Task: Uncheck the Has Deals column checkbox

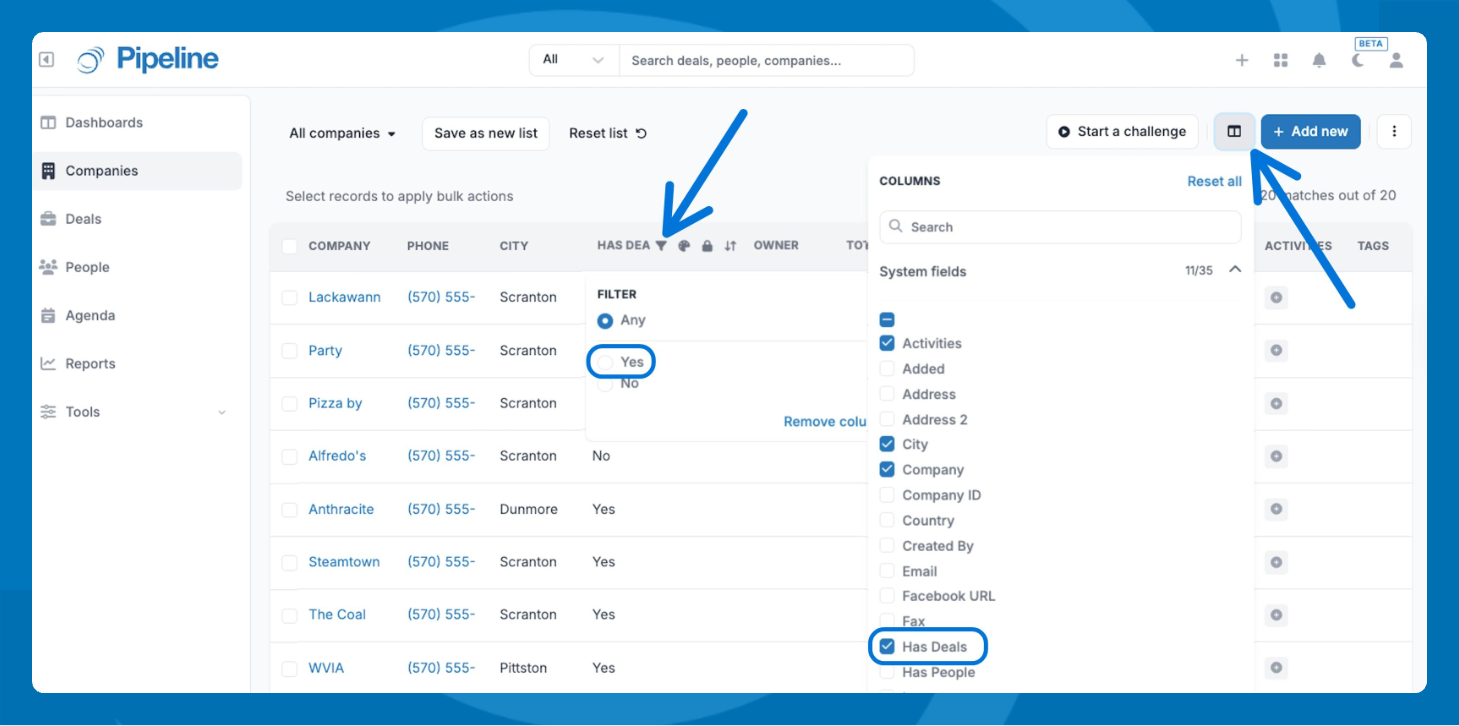Action: 887,647
